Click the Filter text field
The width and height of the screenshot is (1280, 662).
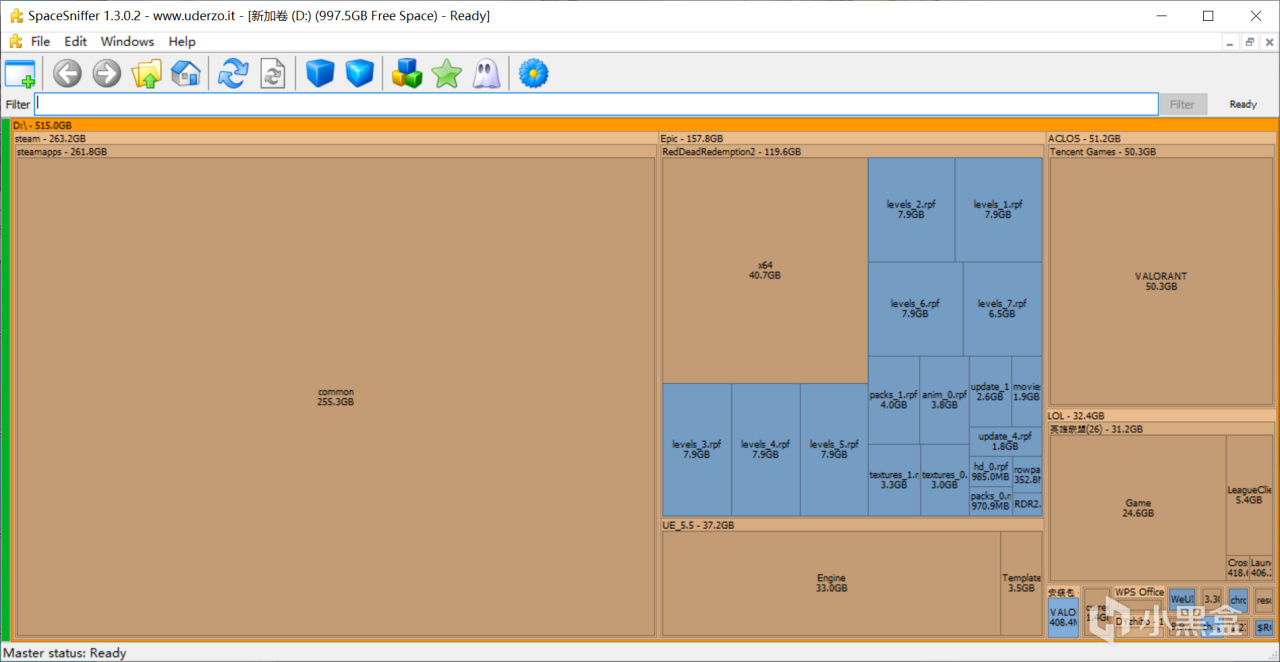(596, 104)
